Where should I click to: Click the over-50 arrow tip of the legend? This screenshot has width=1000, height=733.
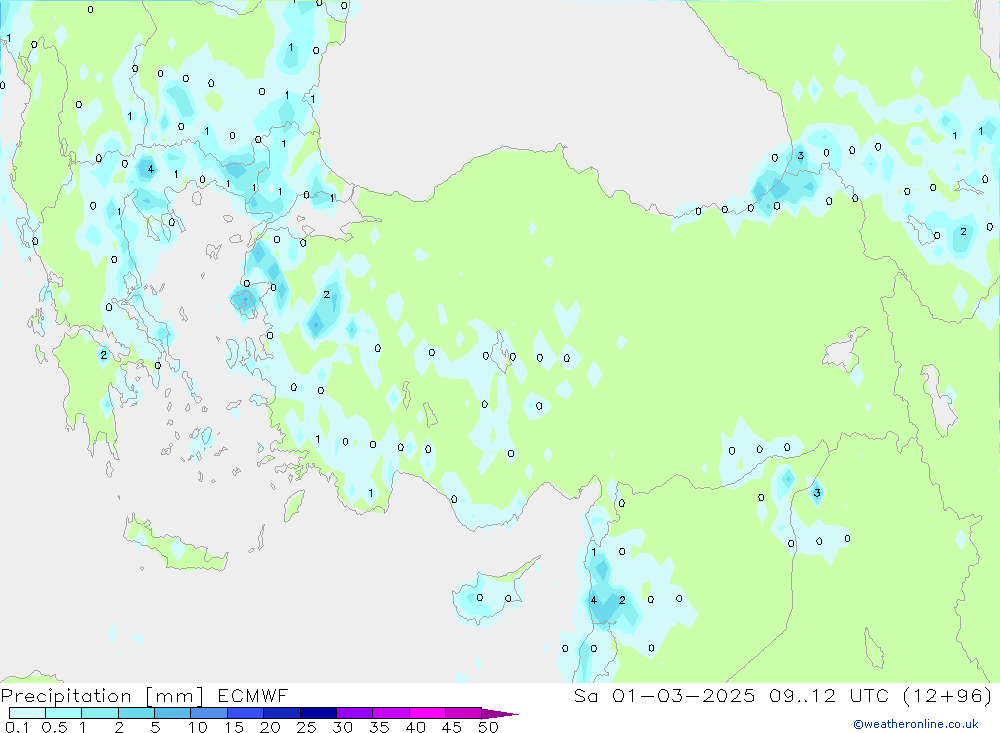500,713
